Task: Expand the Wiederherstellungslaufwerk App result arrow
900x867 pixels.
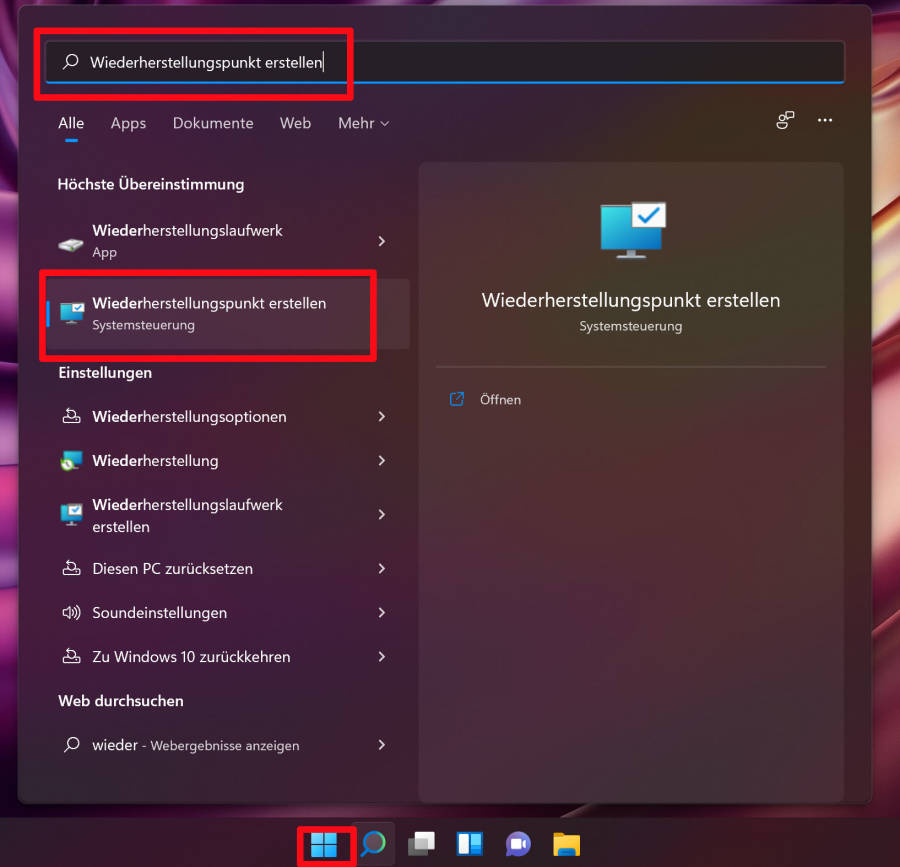Action: coord(382,241)
